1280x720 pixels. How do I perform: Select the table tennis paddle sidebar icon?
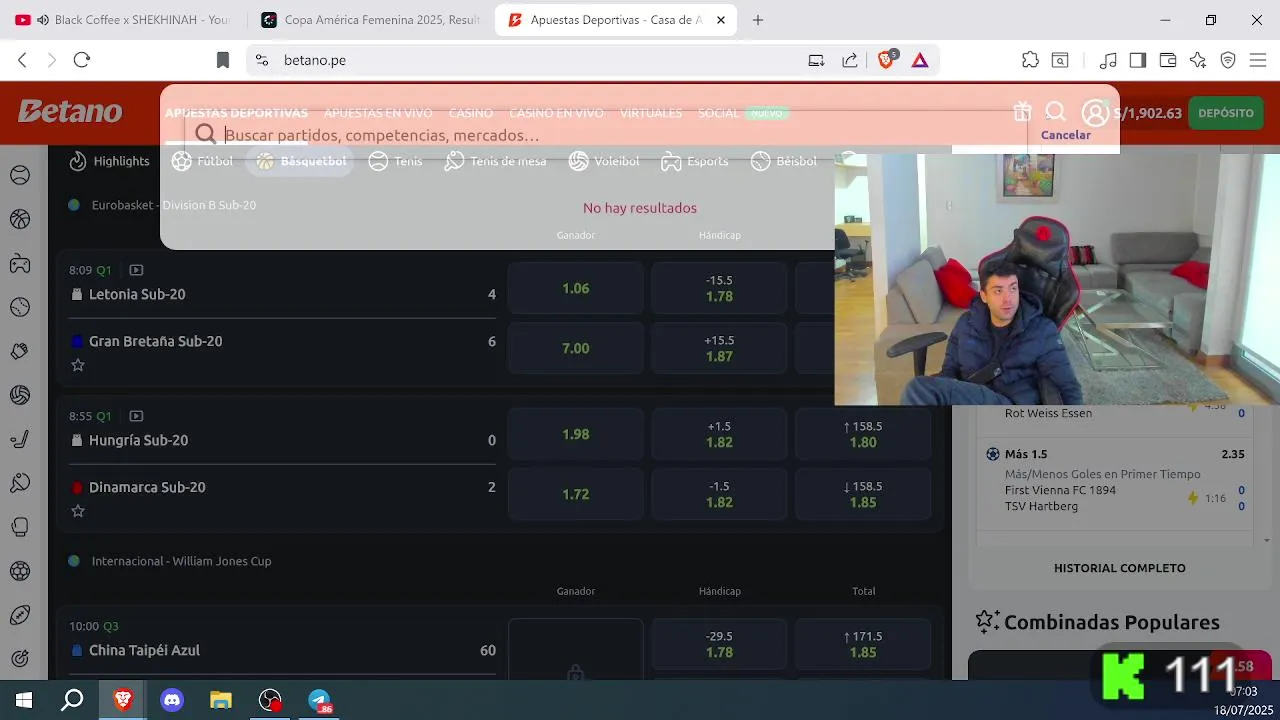[x=20, y=483]
